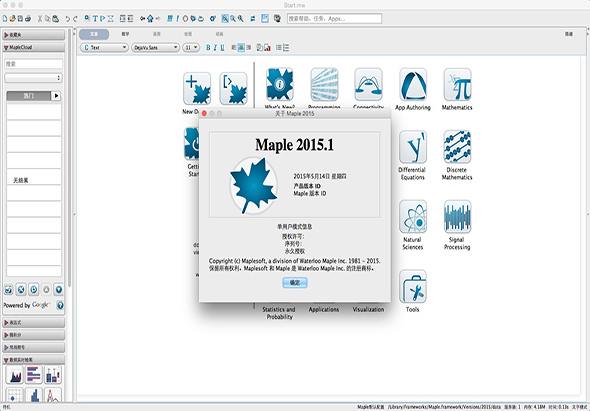This screenshot has height=411, width=590.
Task: Click the search help, tasks, Apps field
Action: (335, 18)
